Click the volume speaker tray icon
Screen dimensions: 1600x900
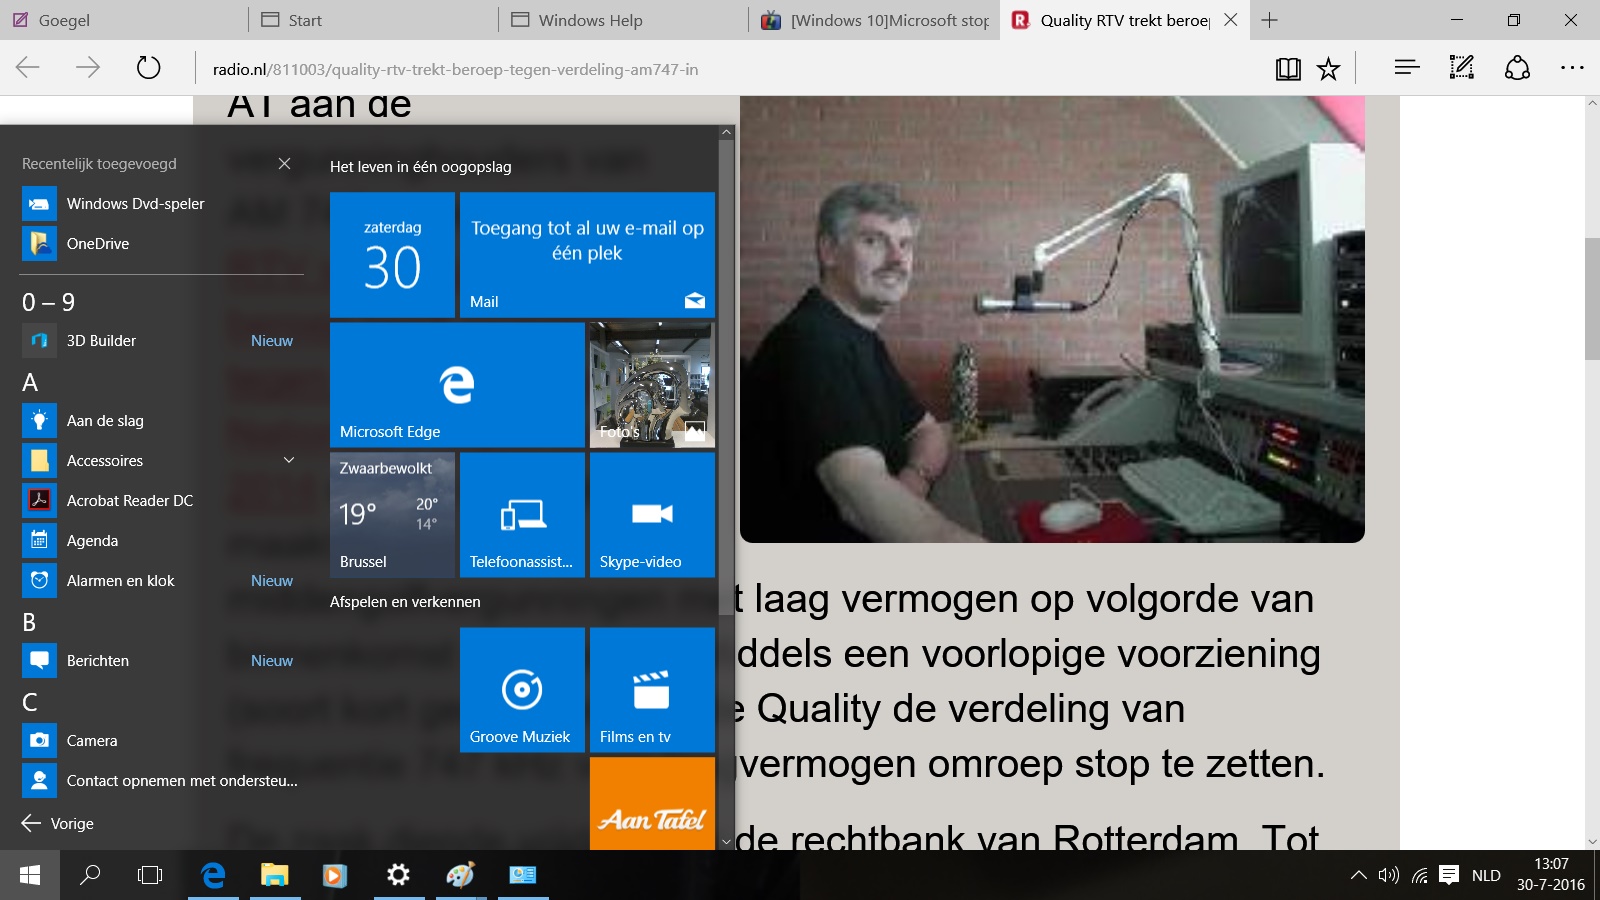point(1388,875)
